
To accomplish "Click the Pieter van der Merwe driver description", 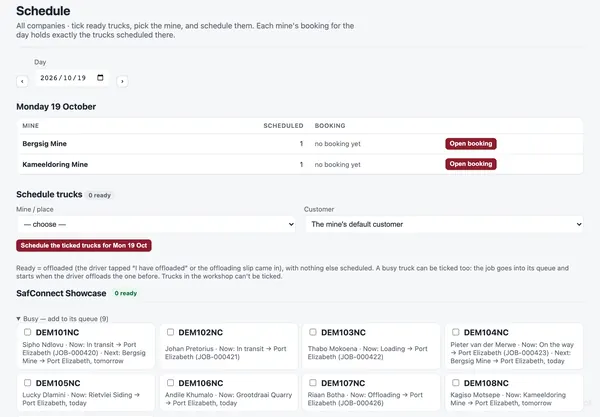I will (x=512, y=353).
